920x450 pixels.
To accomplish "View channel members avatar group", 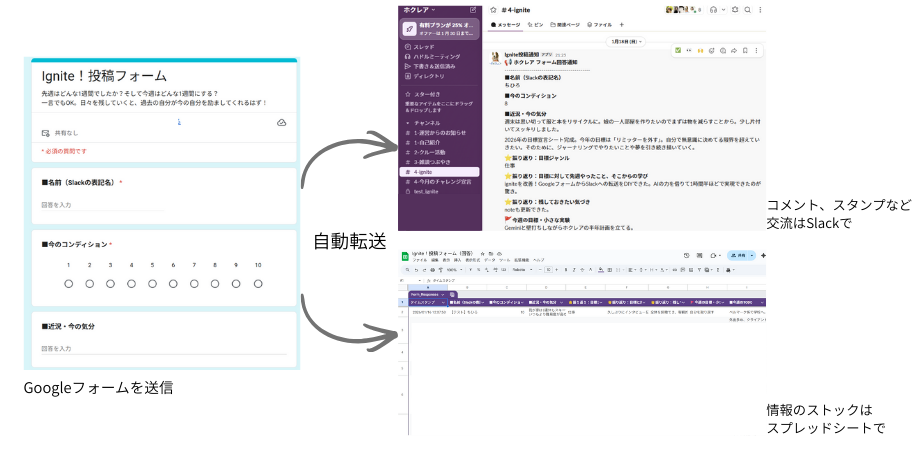I will pos(684,10).
